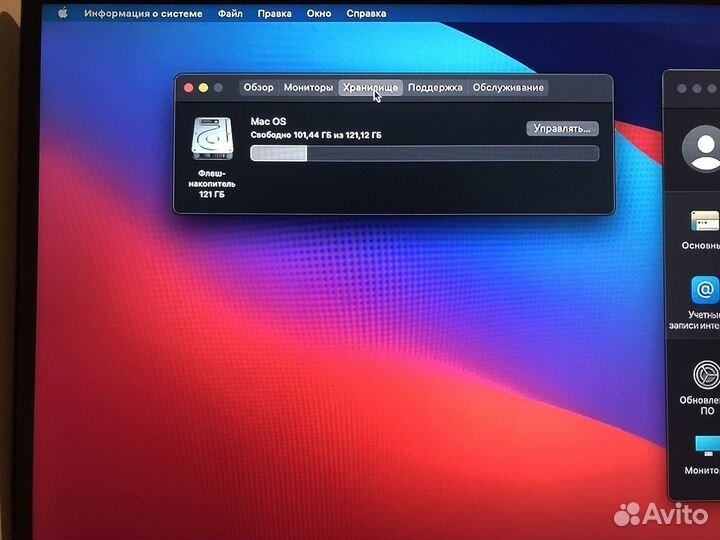Click the user account avatar icon
Screen dimensions: 720x540
[701, 148]
